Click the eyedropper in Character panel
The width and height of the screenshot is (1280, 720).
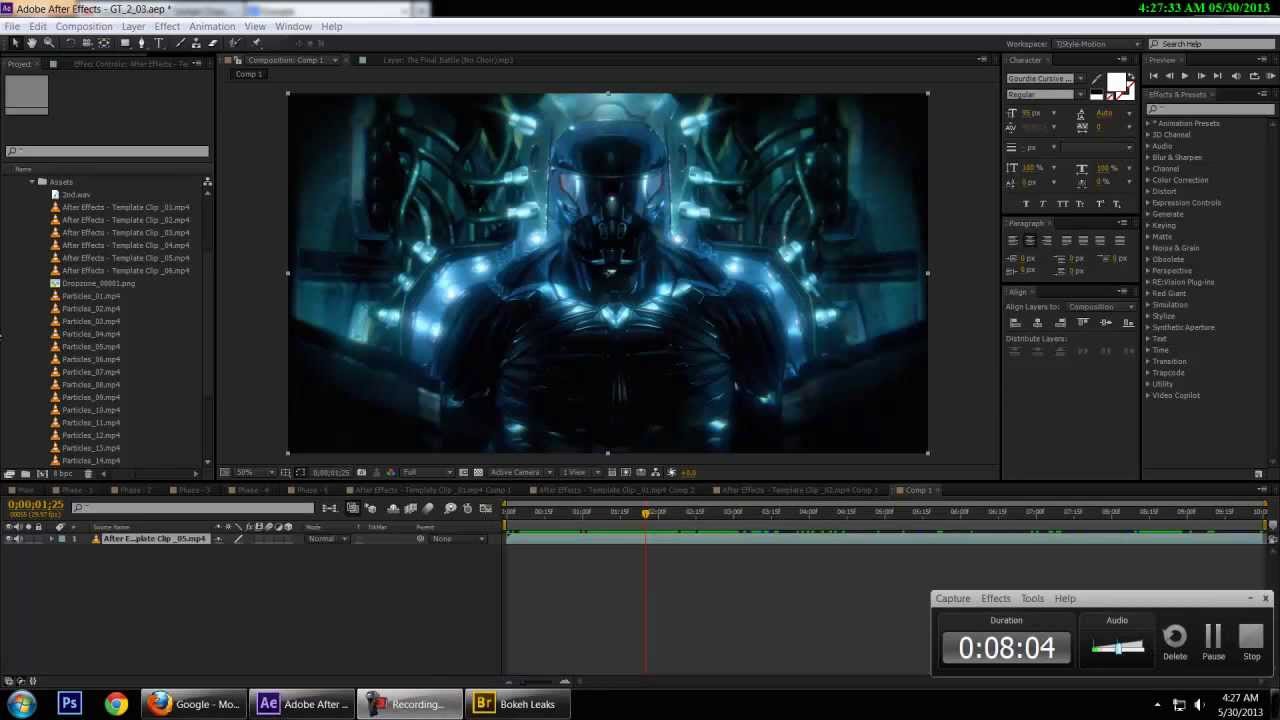click(x=1097, y=79)
